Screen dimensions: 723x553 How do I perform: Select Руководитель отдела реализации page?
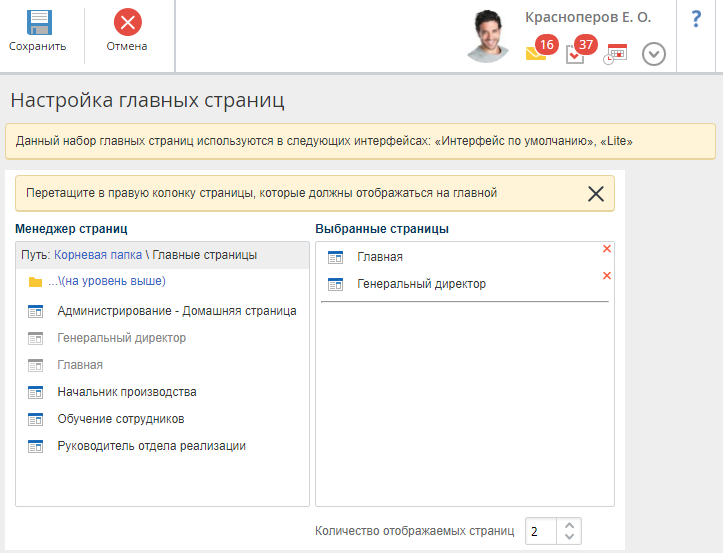pyautogui.click(x=151, y=446)
